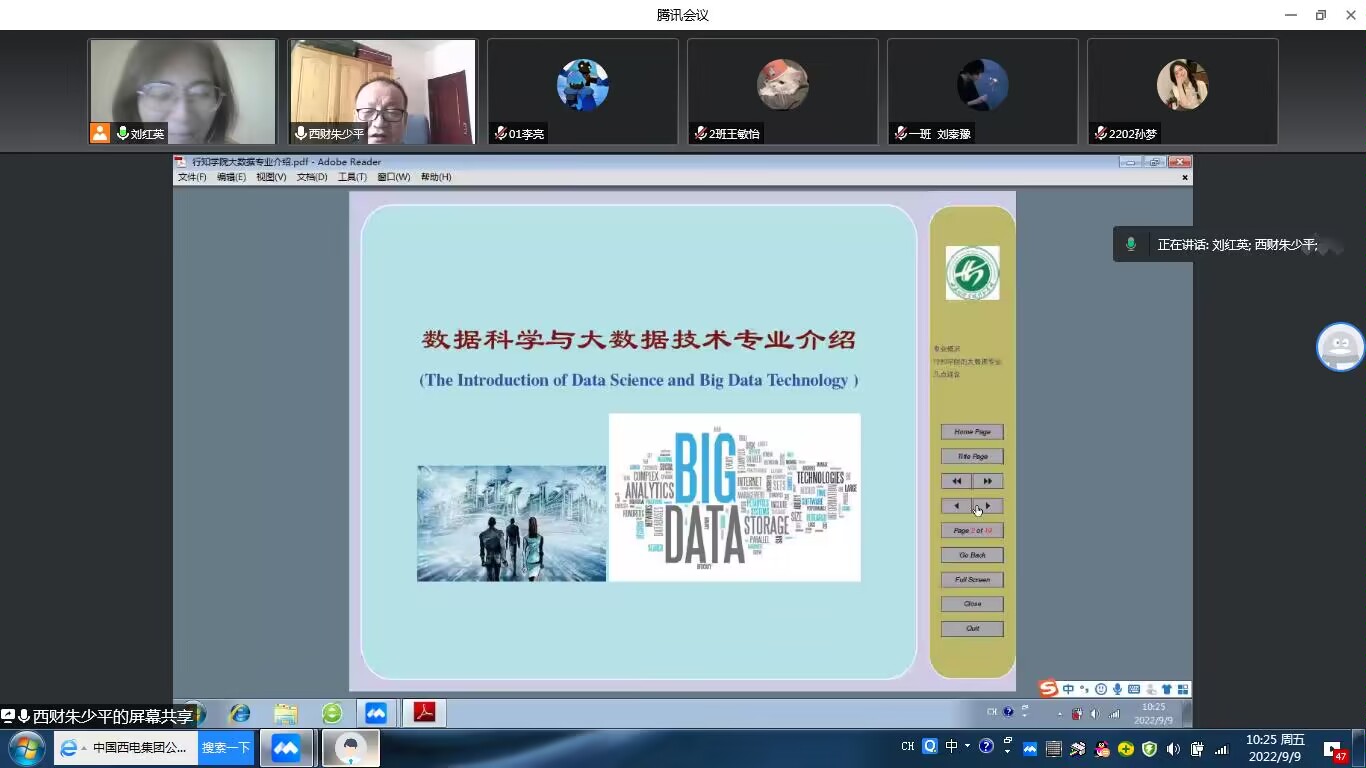
Task: Click the orange host icon on 刘红英 tile
Action: [x=100, y=133]
